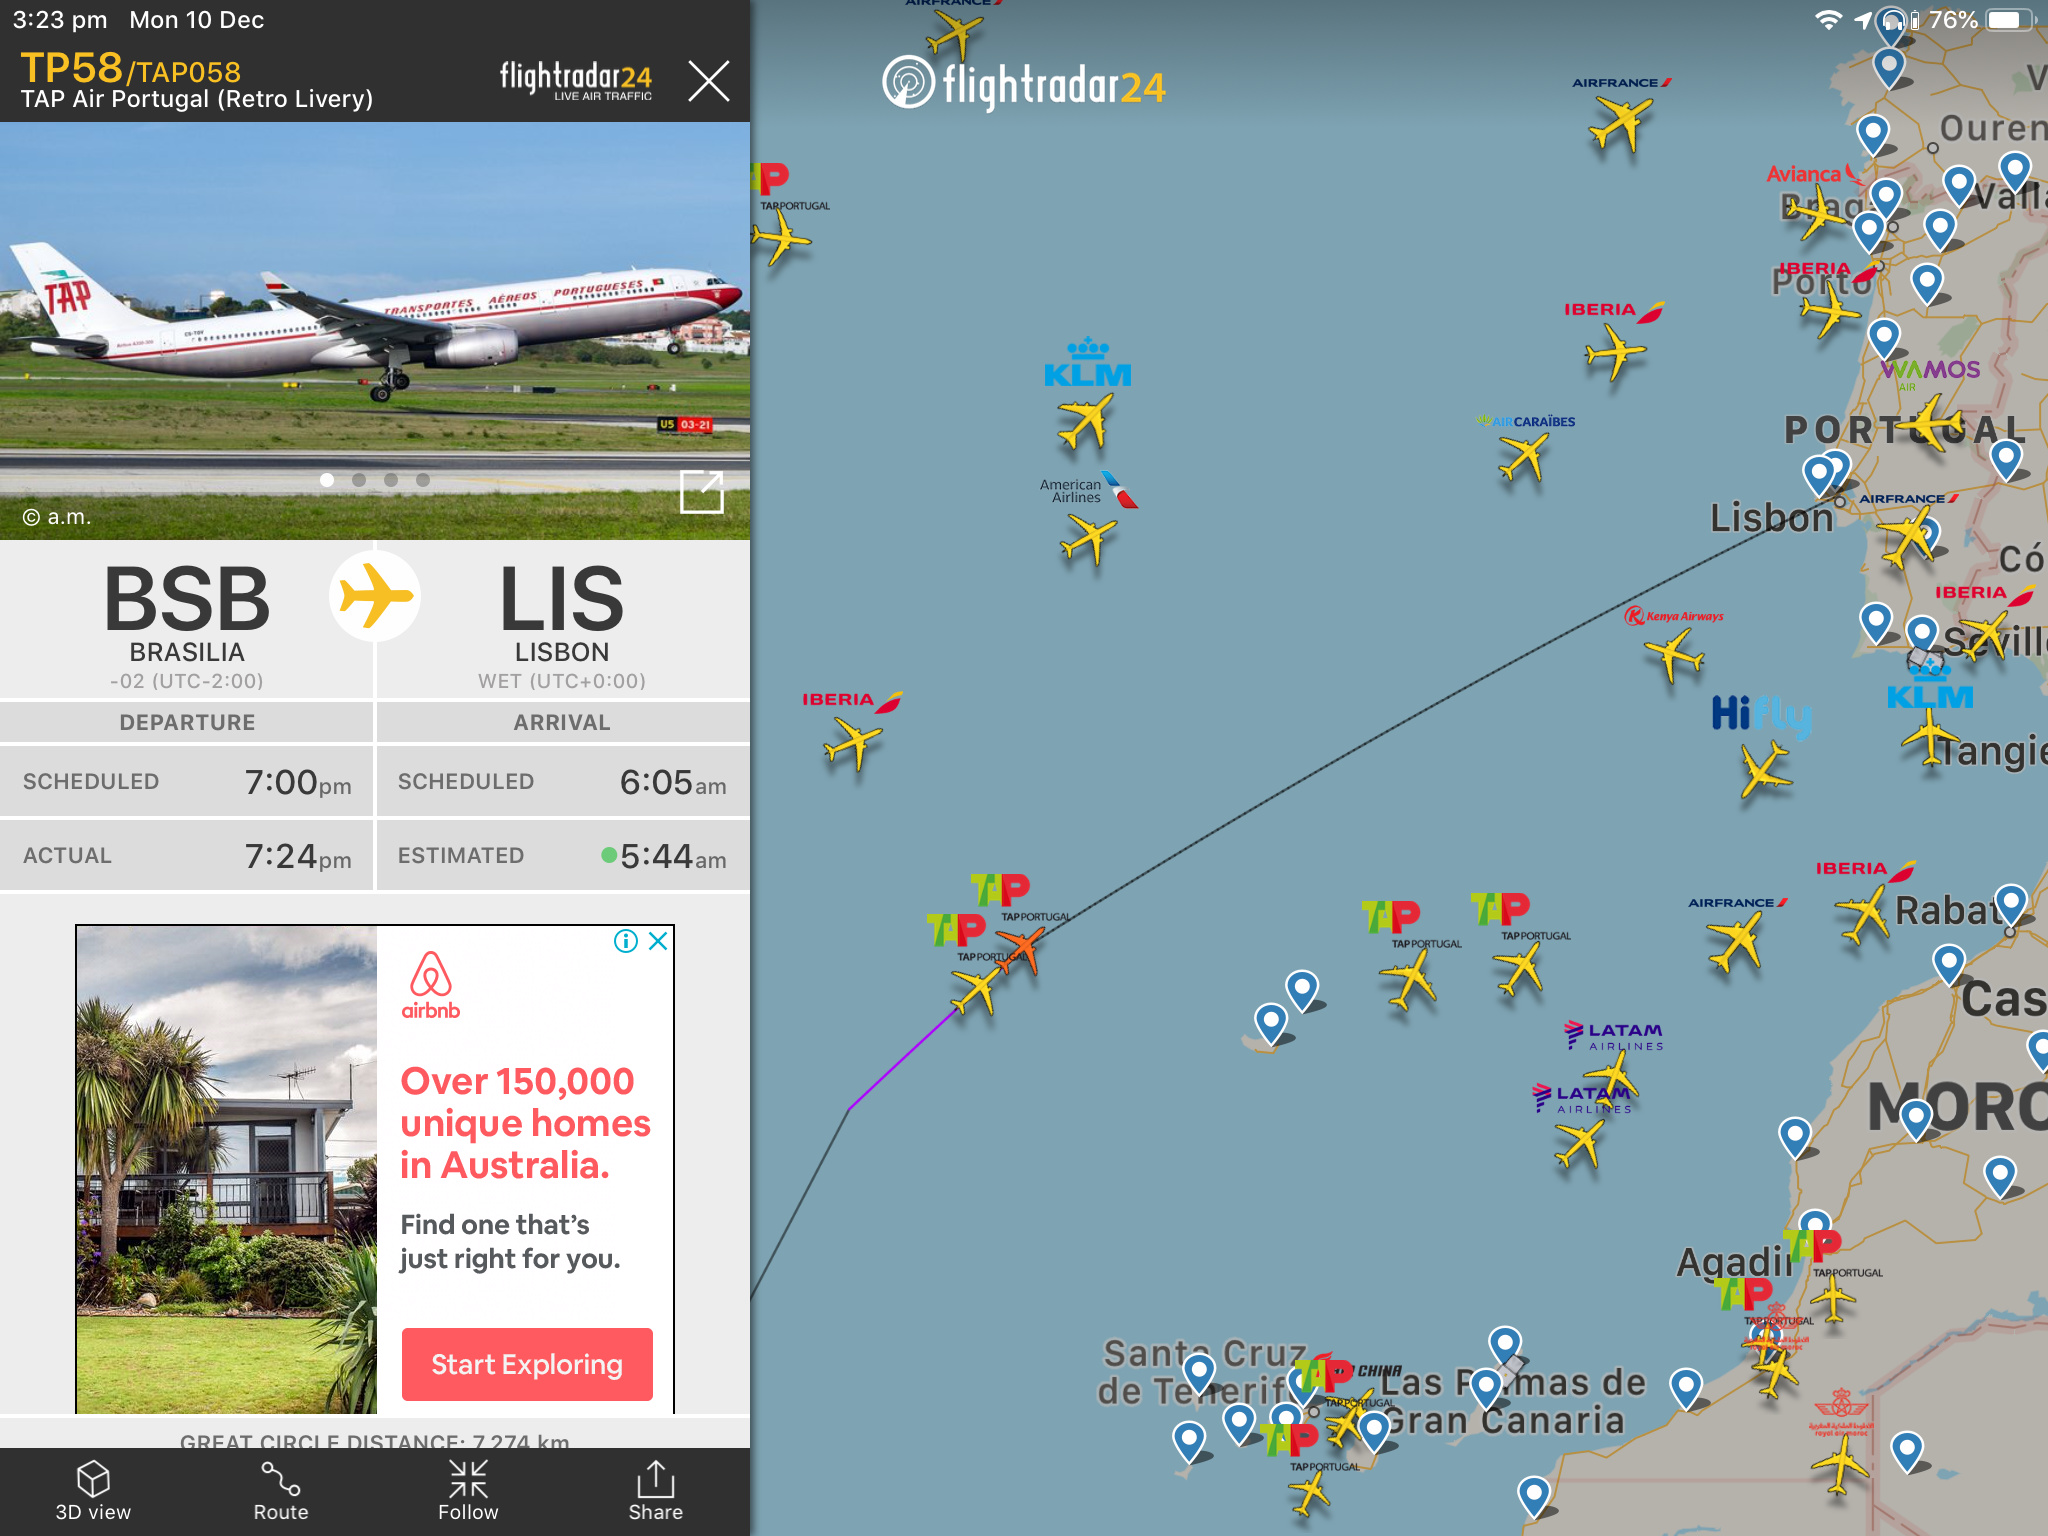
Task: Show the fourth aircraft photo via dot
Action: [423, 480]
